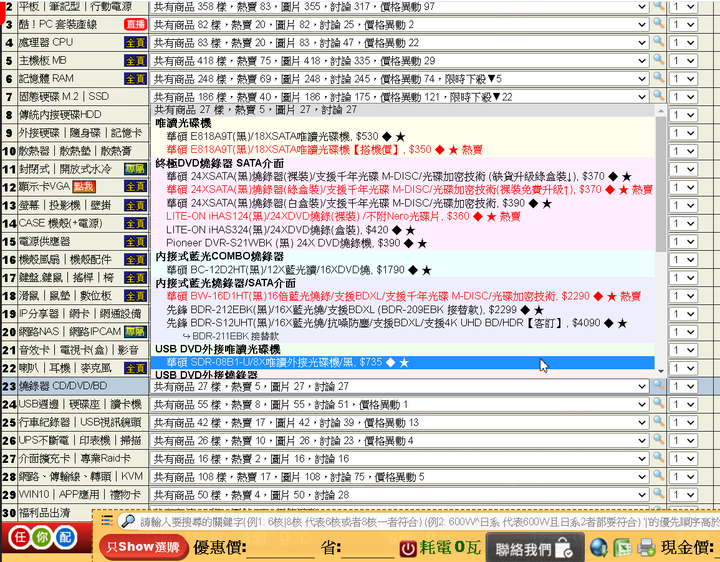
Task: Click the magnifier icon for 行車紀錄器 row
Action: [658, 422]
